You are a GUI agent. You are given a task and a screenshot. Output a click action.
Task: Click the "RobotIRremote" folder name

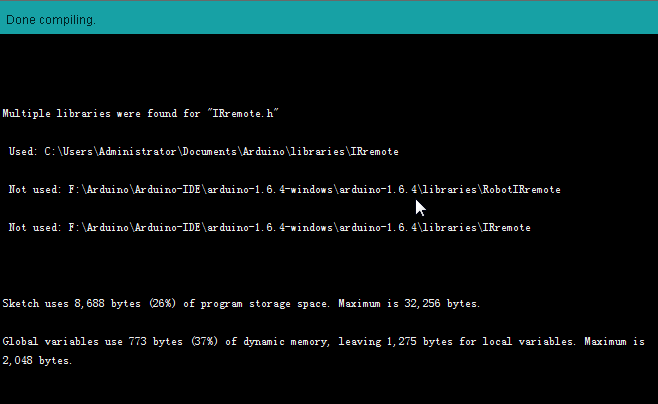click(x=522, y=189)
